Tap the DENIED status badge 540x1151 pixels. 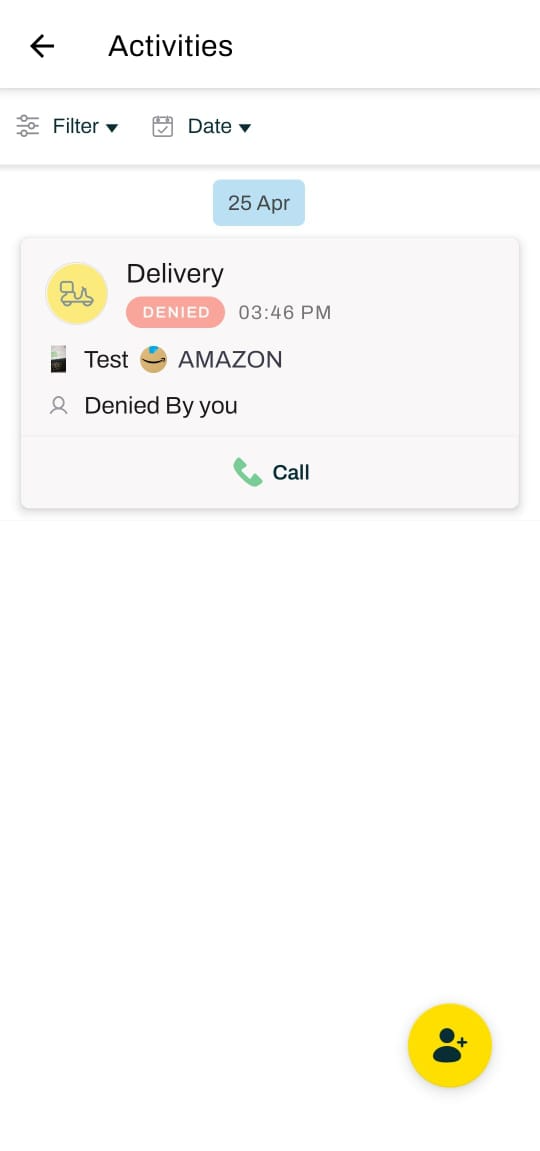point(175,312)
